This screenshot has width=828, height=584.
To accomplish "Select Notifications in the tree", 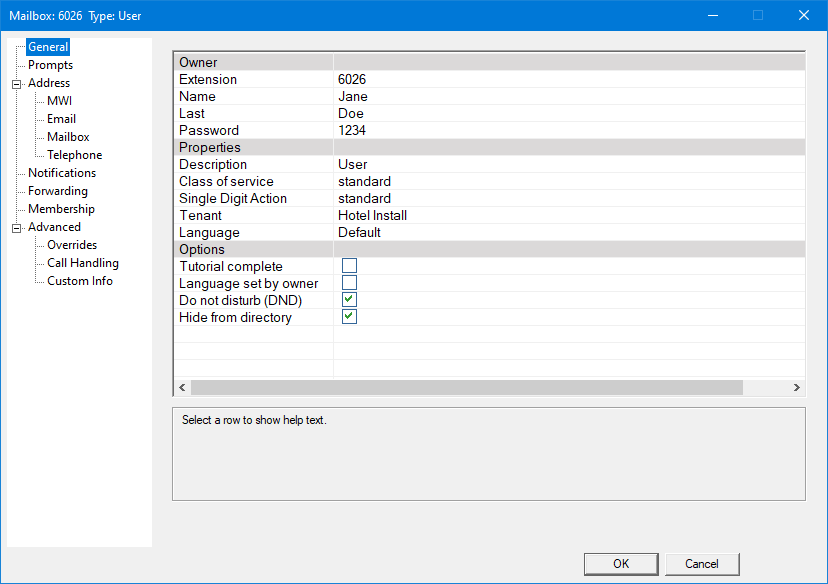I will (x=62, y=173).
